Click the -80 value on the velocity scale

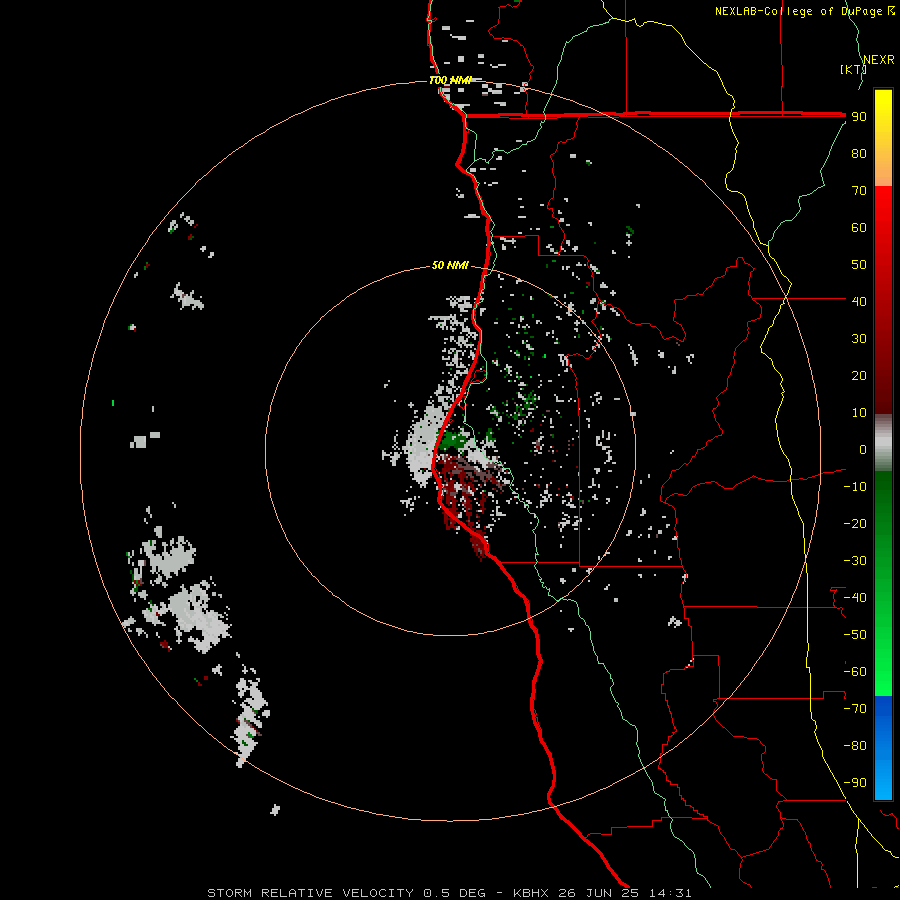[x=855, y=746]
